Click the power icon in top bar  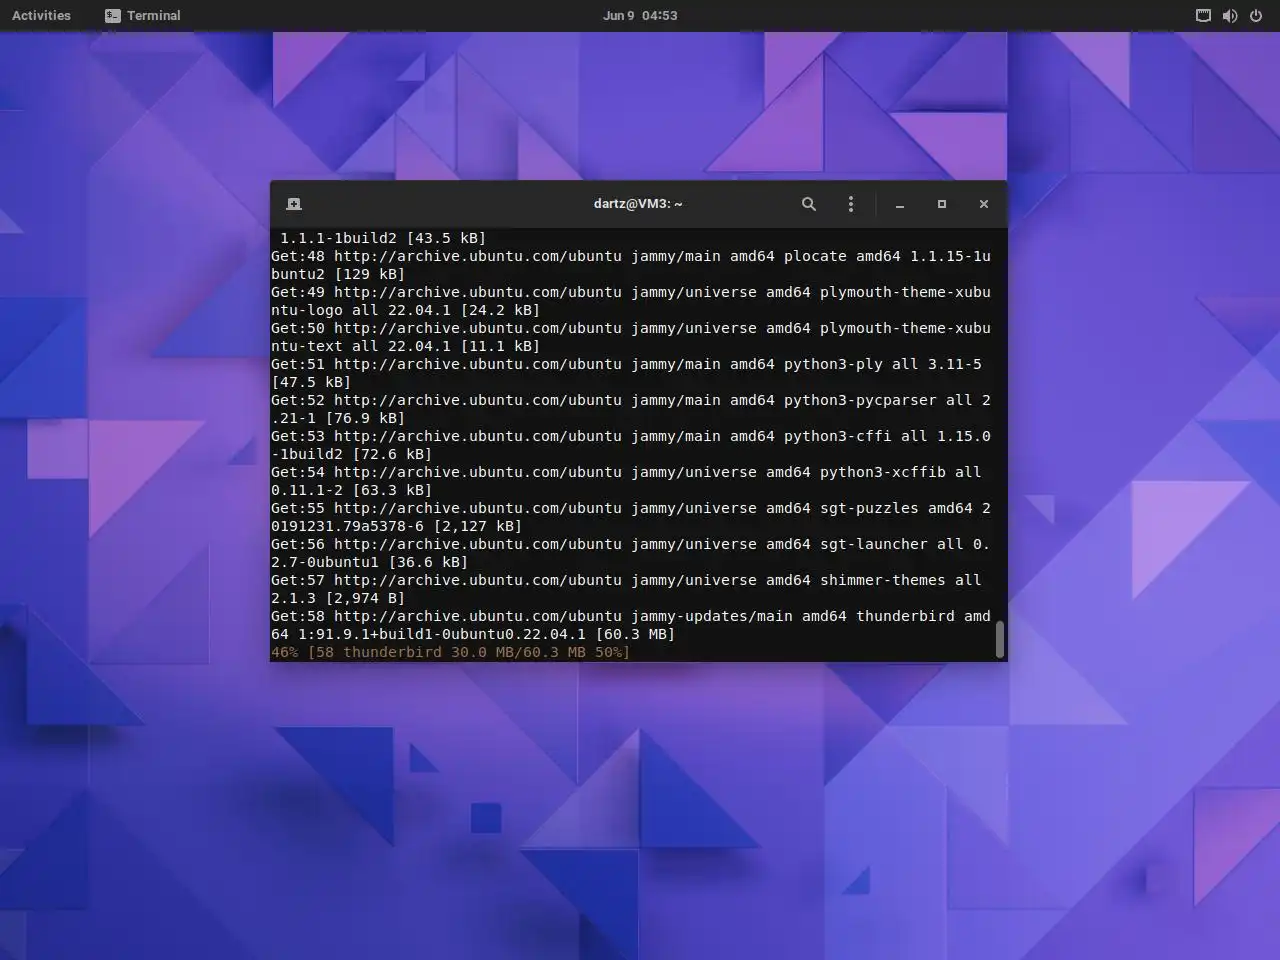(x=1255, y=15)
